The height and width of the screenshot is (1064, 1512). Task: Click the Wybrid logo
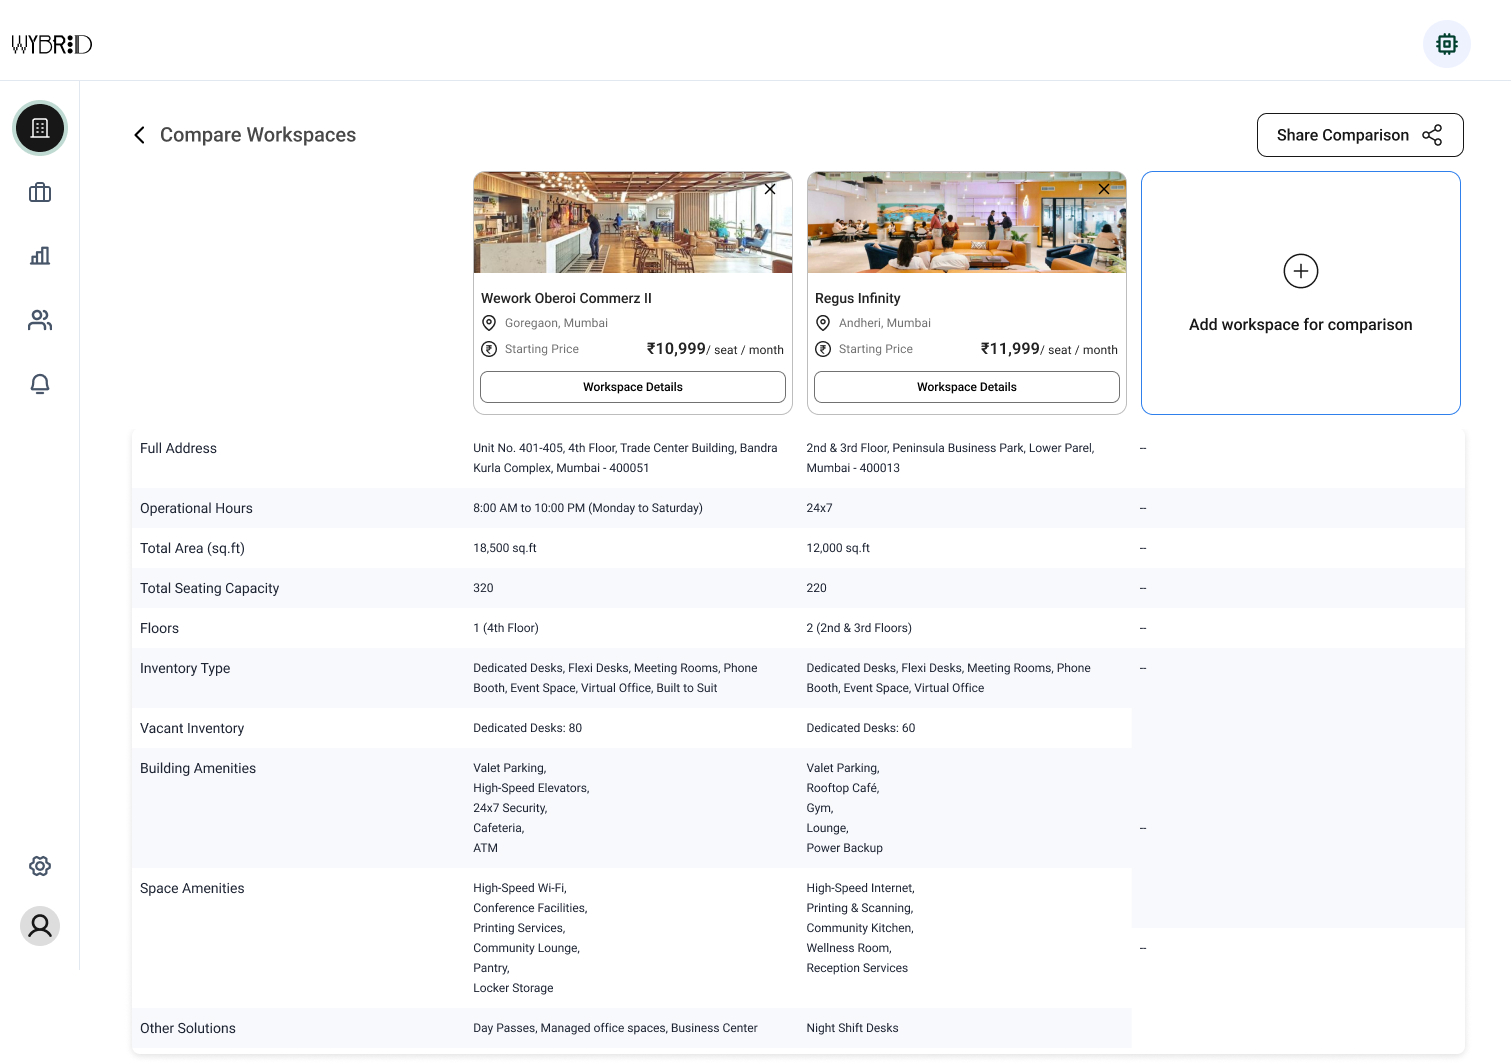click(x=52, y=44)
